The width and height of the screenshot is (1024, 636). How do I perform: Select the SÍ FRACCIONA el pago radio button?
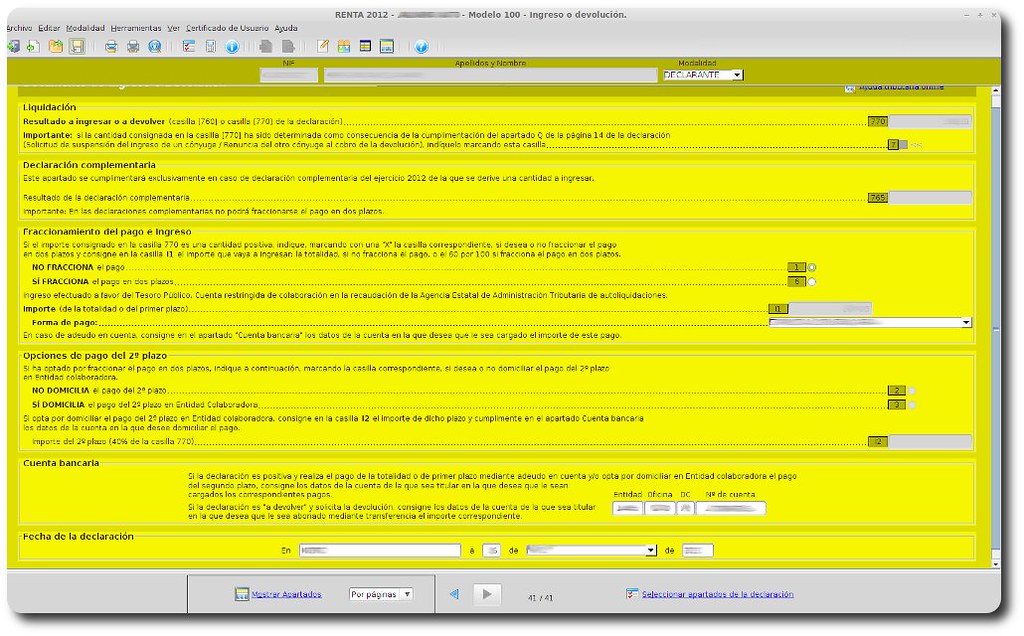(x=812, y=282)
